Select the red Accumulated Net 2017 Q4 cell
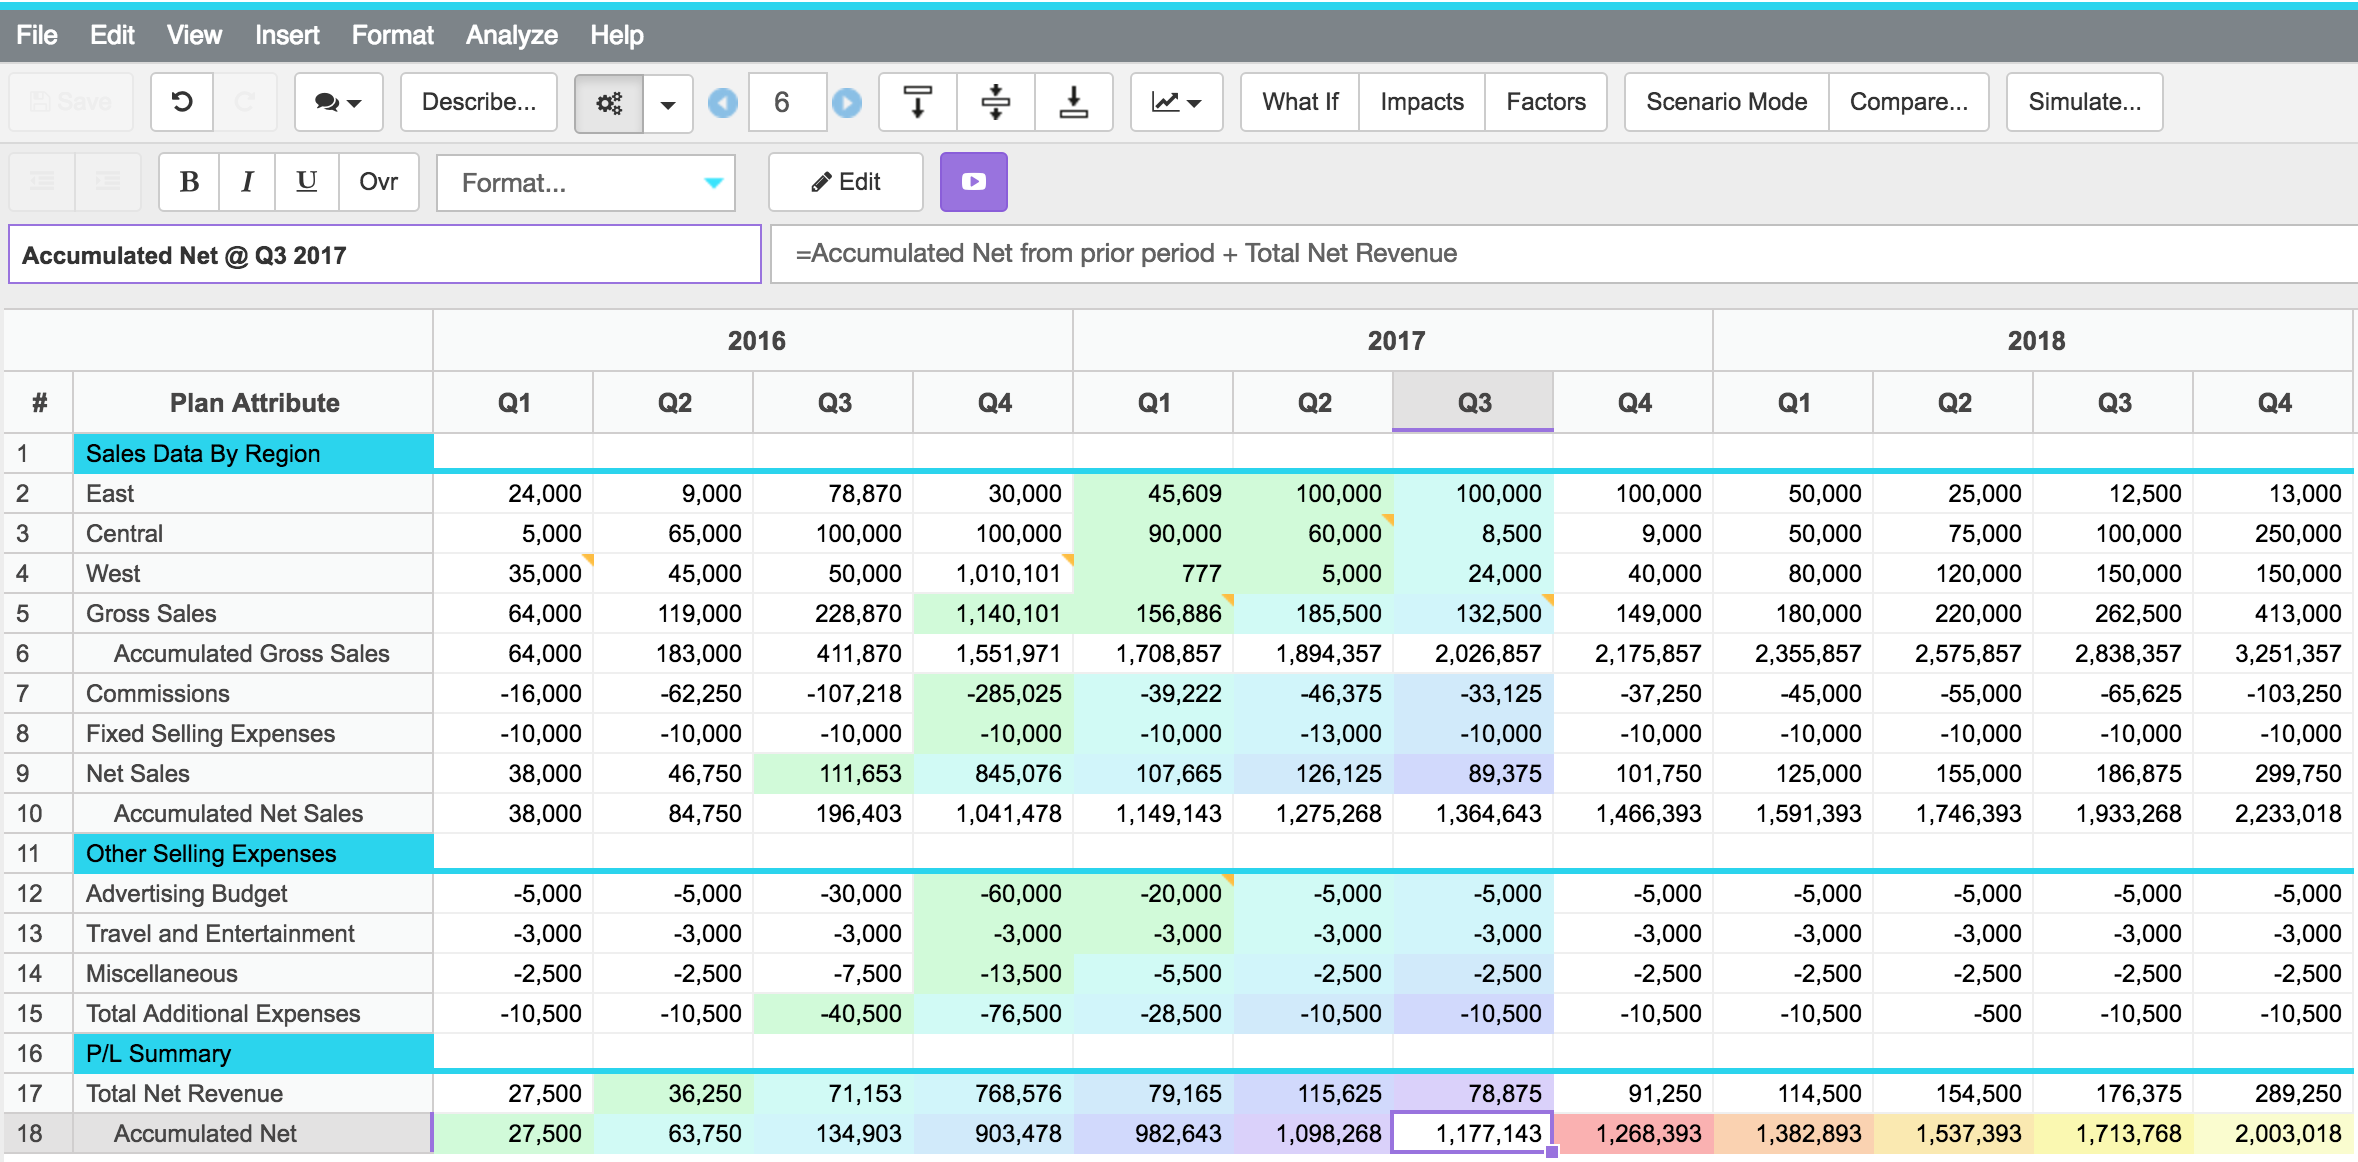2358x1162 pixels. point(1634,1133)
